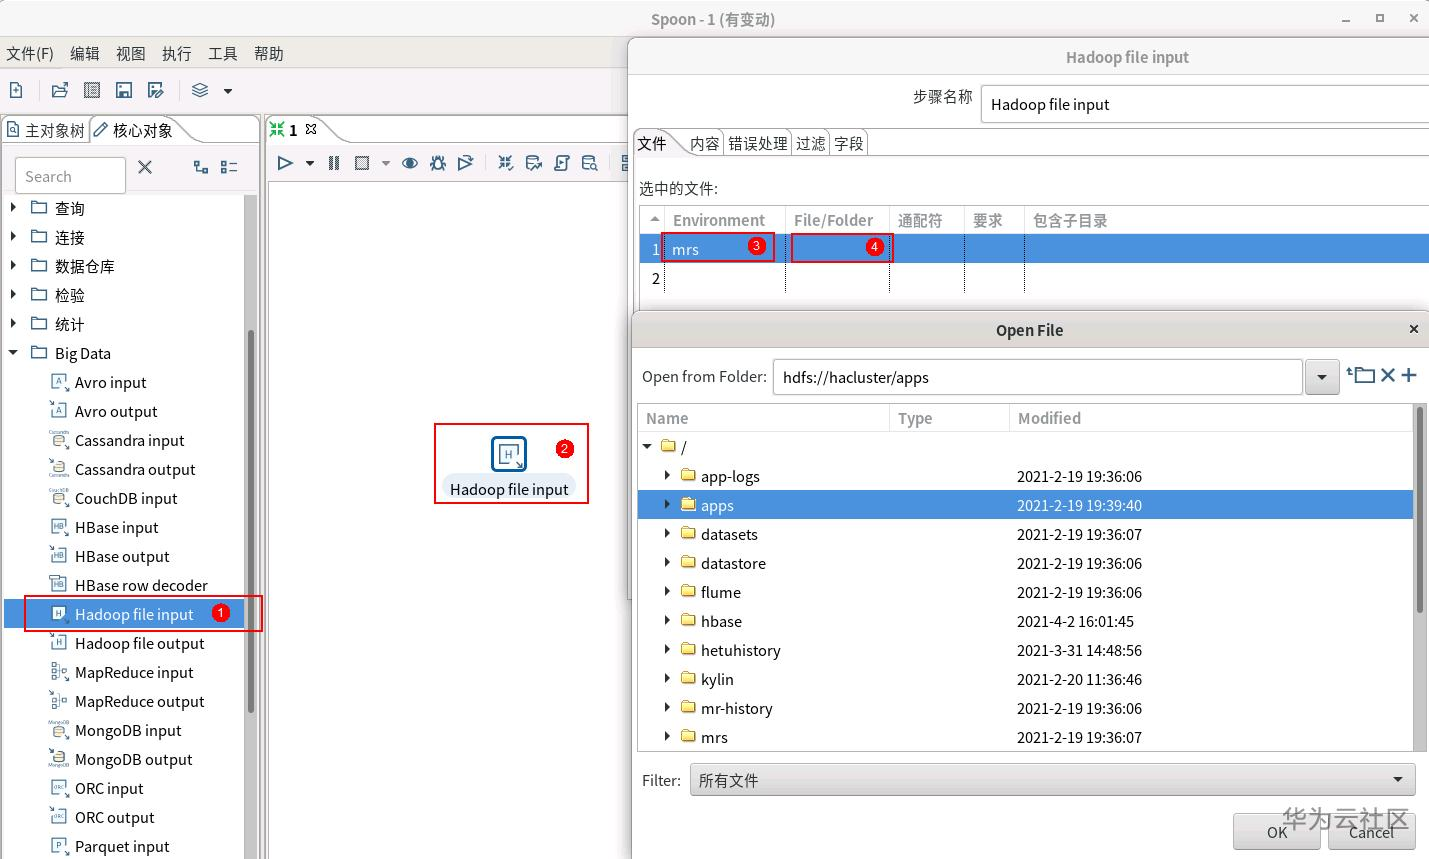Switch to the 内容 tab
Screen dimensions: 1429x859
coord(704,143)
